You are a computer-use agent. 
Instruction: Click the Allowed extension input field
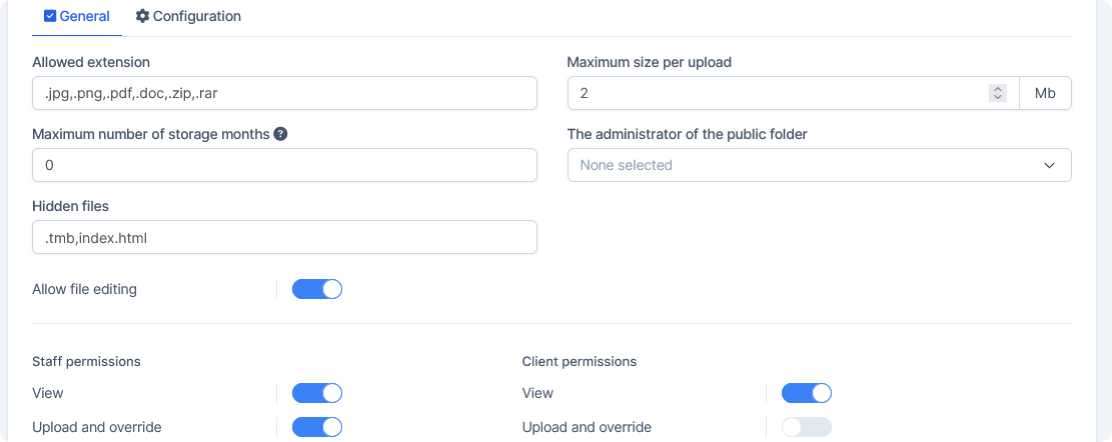(284, 93)
